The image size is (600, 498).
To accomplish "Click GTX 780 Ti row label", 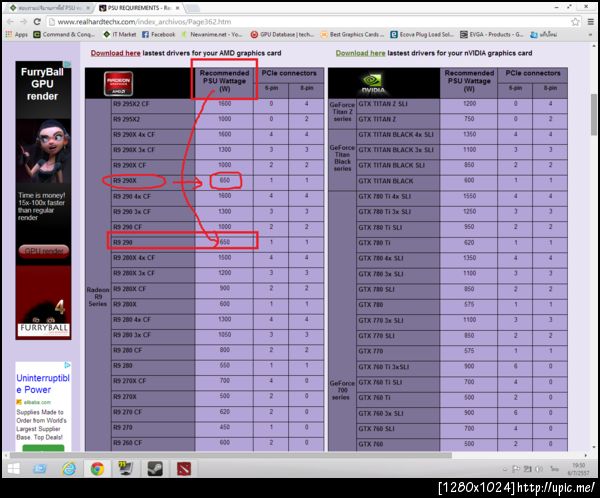I will pos(375,243).
